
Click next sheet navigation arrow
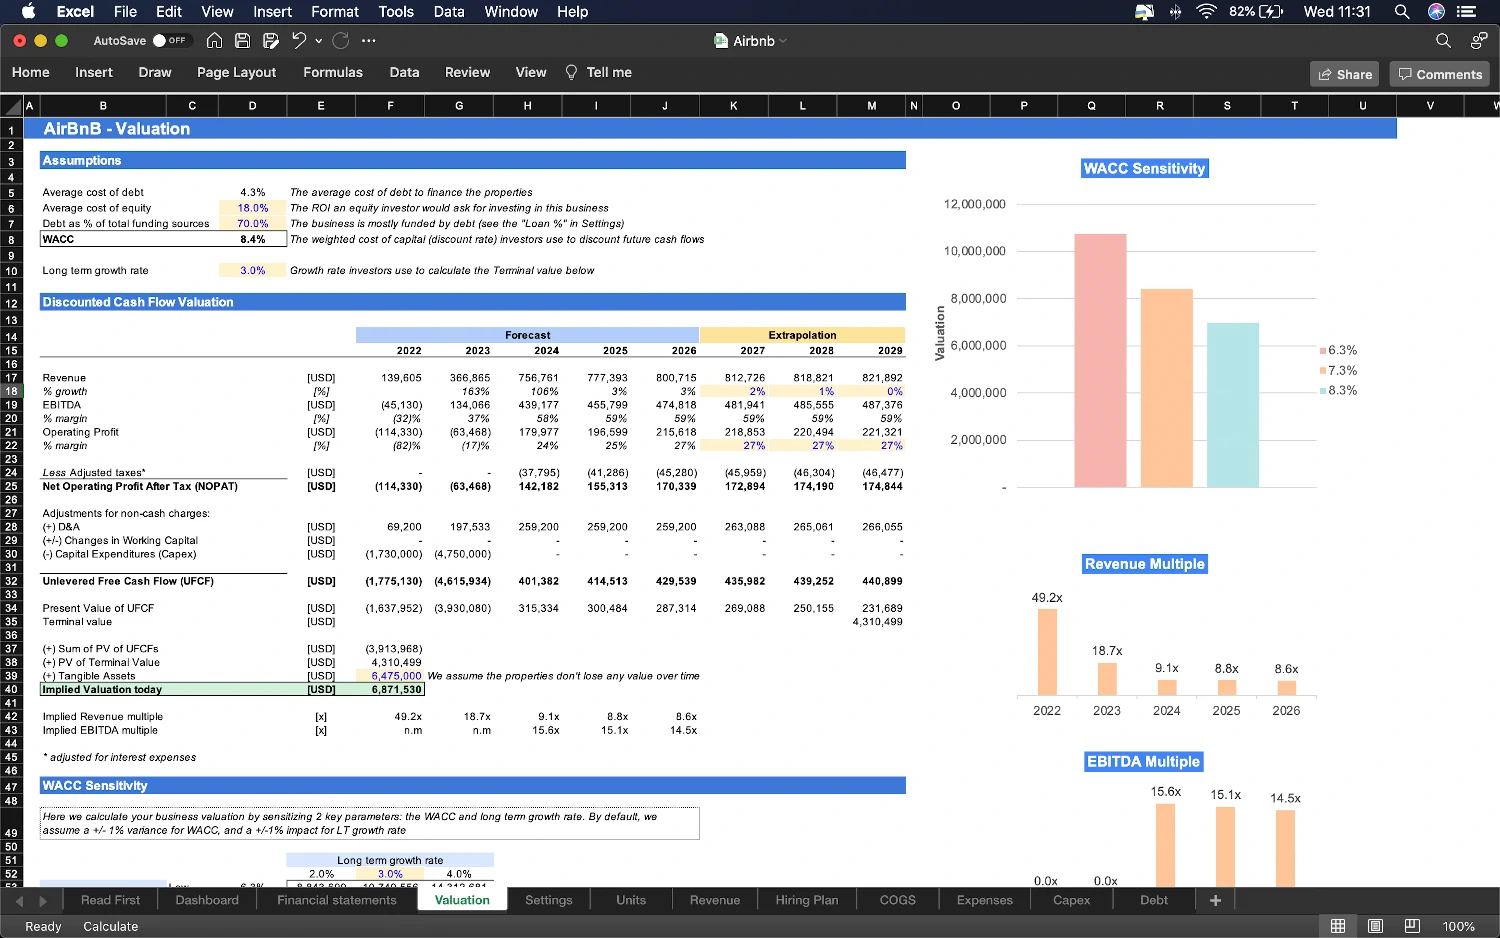click(42, 900)
